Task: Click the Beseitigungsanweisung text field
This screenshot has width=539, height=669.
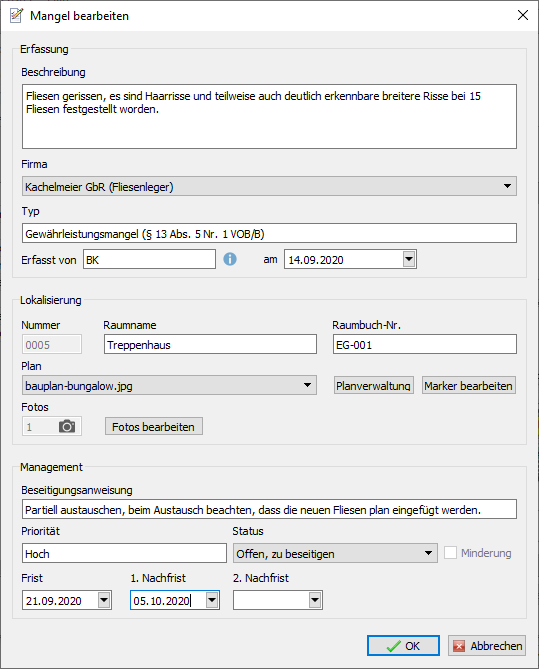Action: coord(269,509)
